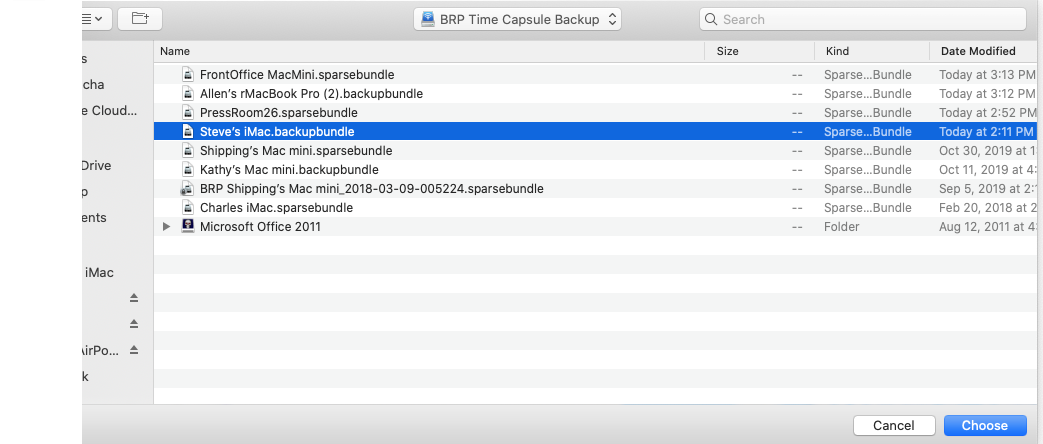1043x444 pixels.
Task: Click Allen's rMacBook Pro (2) bundle icon
Action: click(188, 94)
